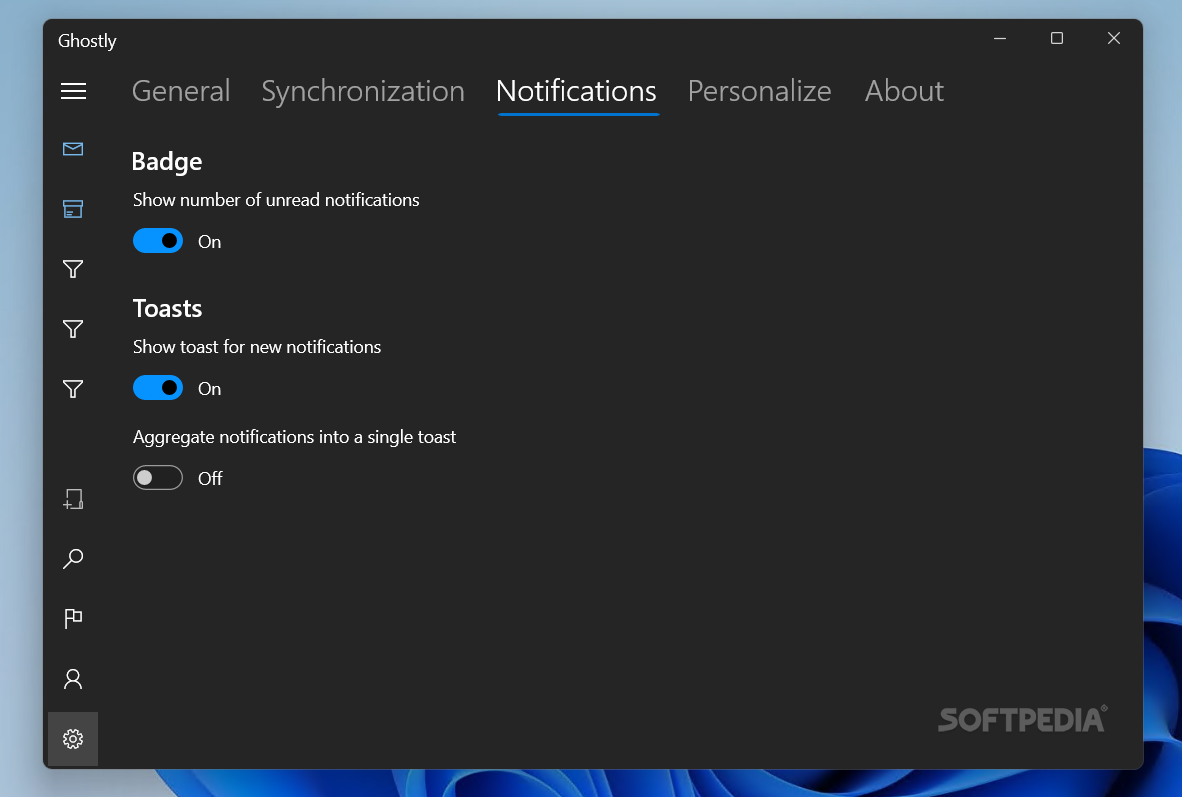1182x797 pixels.
Task: Open the user account icon
Action: pyautogui.click(x=73, y=679)
